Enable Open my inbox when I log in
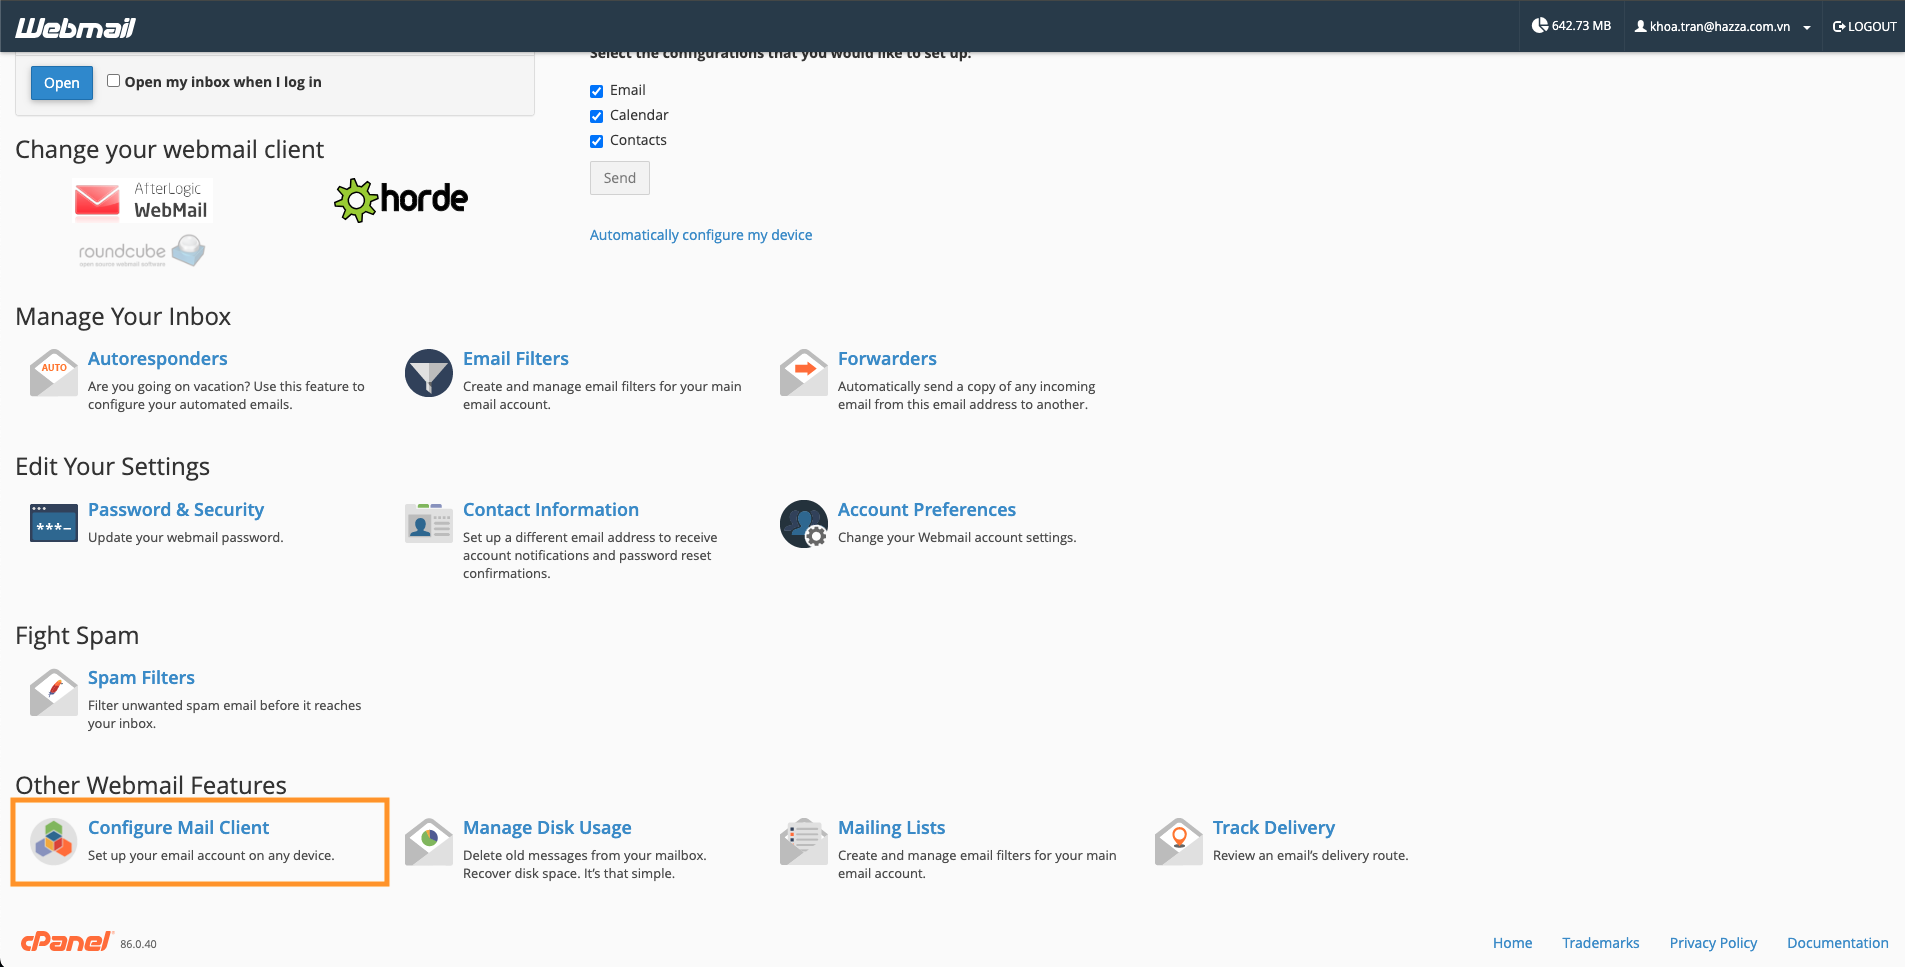The height and width of the screenshot is (967, 1905). tap(113, 80)
